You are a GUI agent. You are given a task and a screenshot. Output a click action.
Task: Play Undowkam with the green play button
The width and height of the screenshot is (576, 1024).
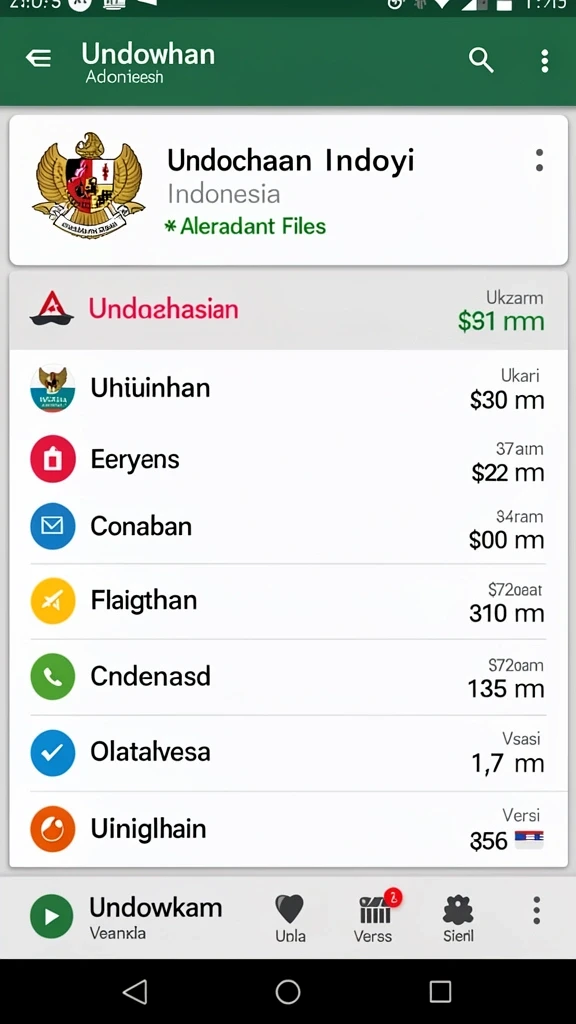point(52,916)
